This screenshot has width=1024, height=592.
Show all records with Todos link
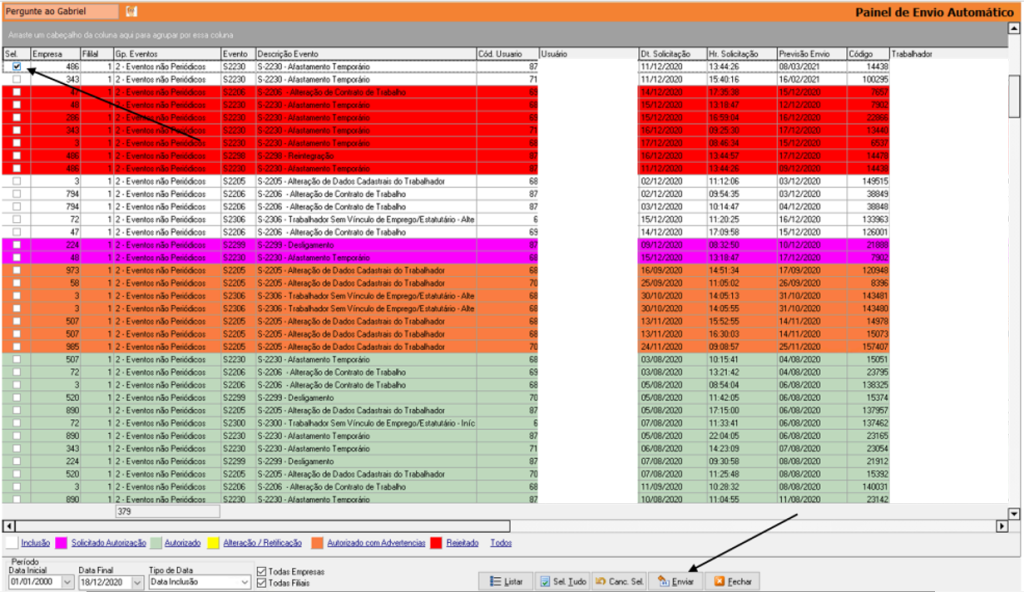[501, 543]
